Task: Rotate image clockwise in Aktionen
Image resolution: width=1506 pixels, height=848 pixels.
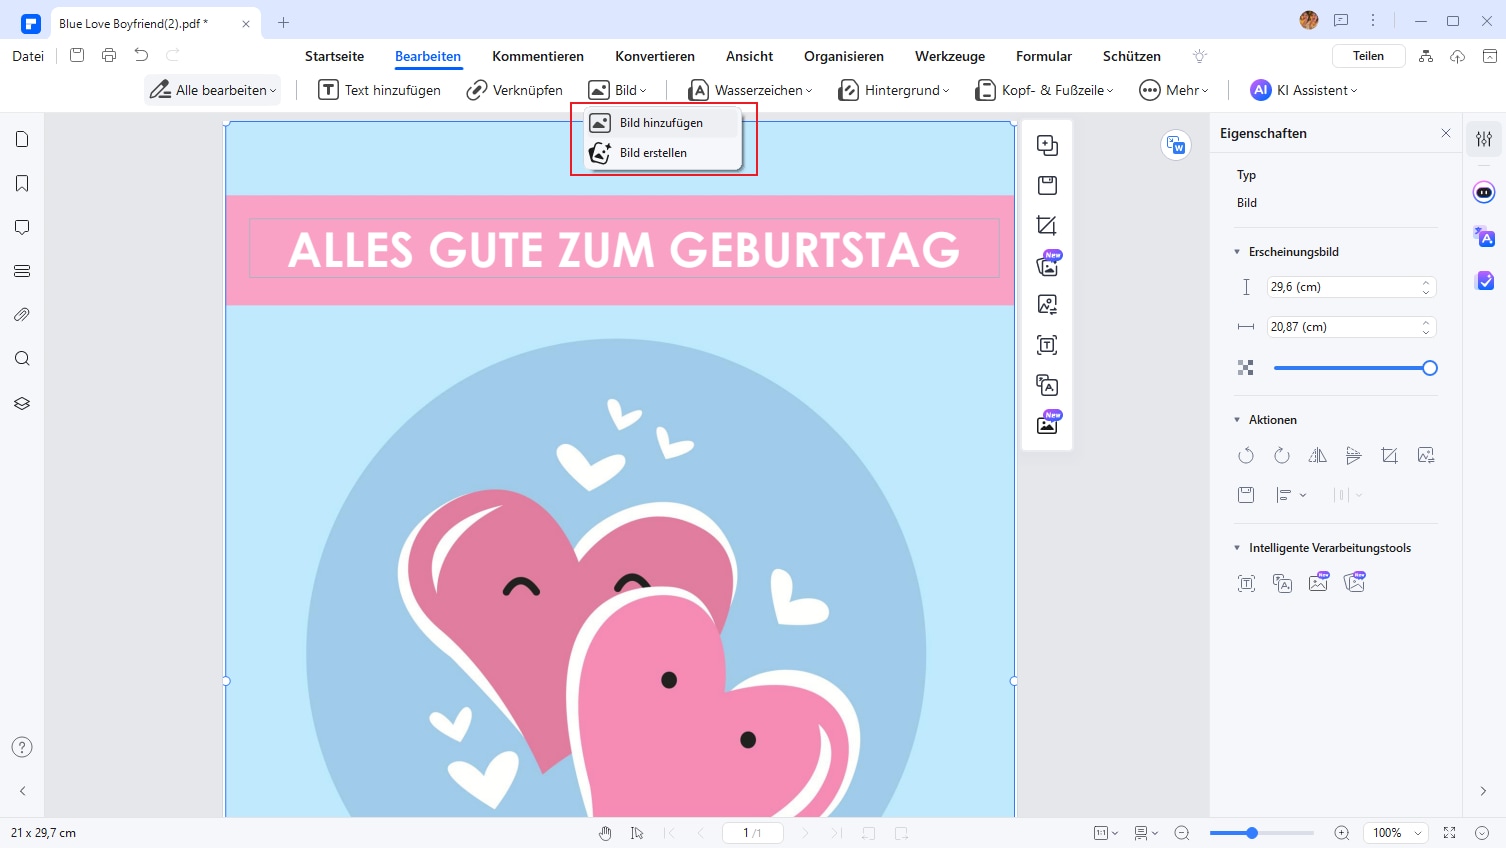Action: pyautogui.click(x=1282, y=456)
